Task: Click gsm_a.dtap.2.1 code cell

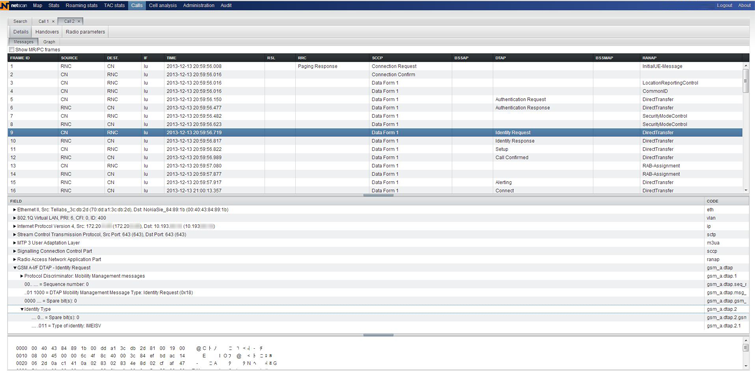Action: pyautogui.click(x=727, y=326)
